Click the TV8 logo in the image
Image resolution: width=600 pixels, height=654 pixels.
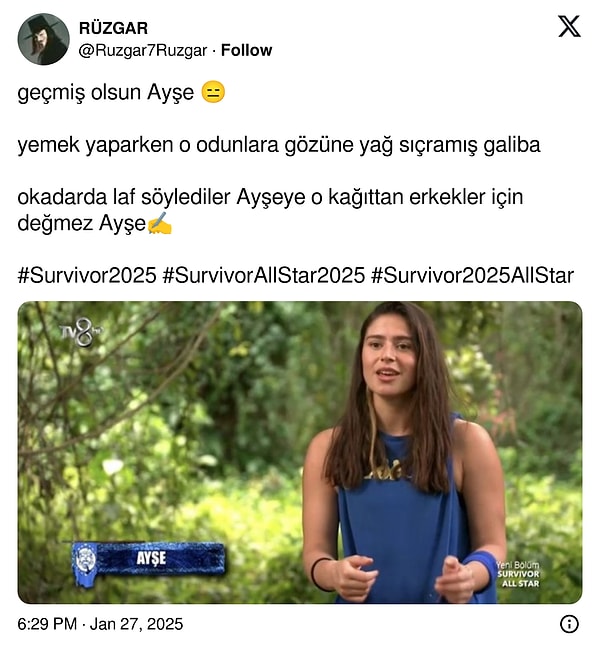(81, 332)
